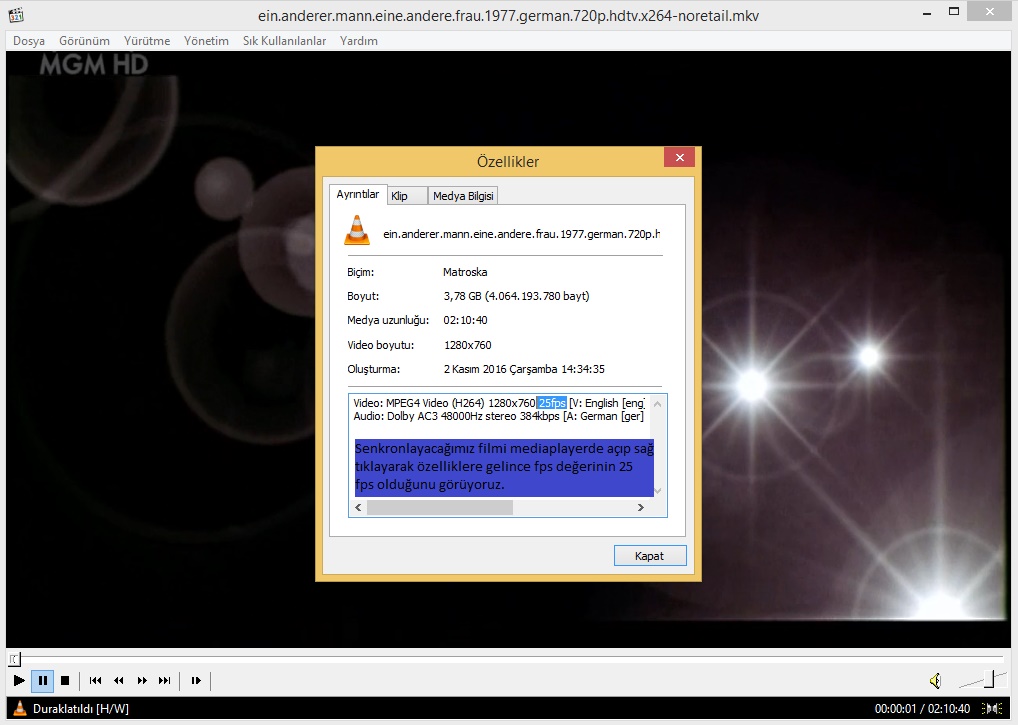1018x725 pixels.
Task: Click the media length value 02:10:40 in Özellikler
Action: (466, 320)
